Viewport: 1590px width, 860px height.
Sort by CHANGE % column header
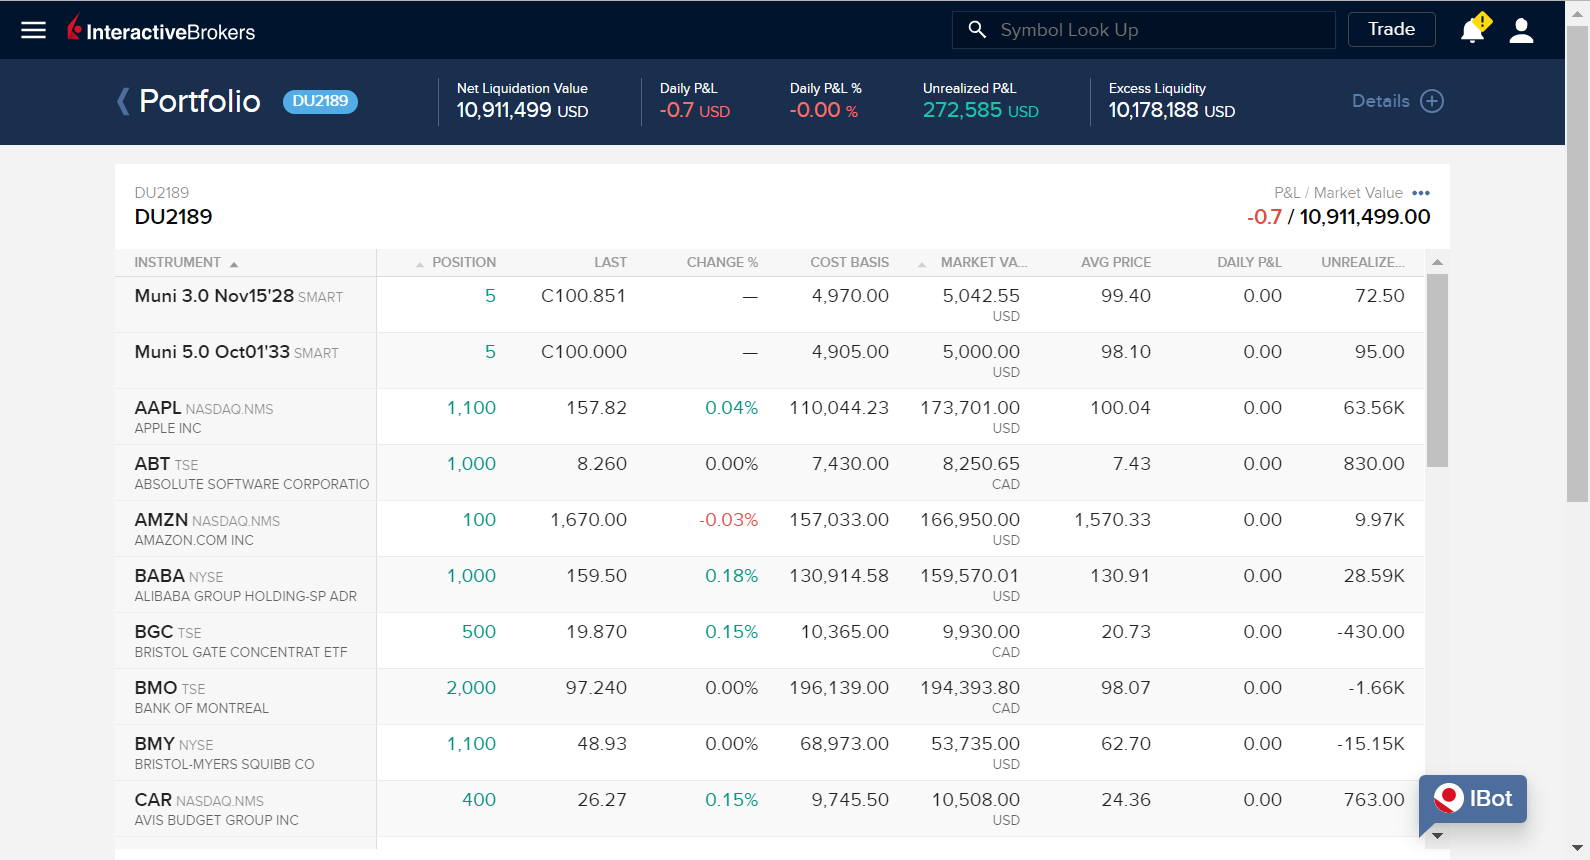pyautogui.click(x=722, y=263)
